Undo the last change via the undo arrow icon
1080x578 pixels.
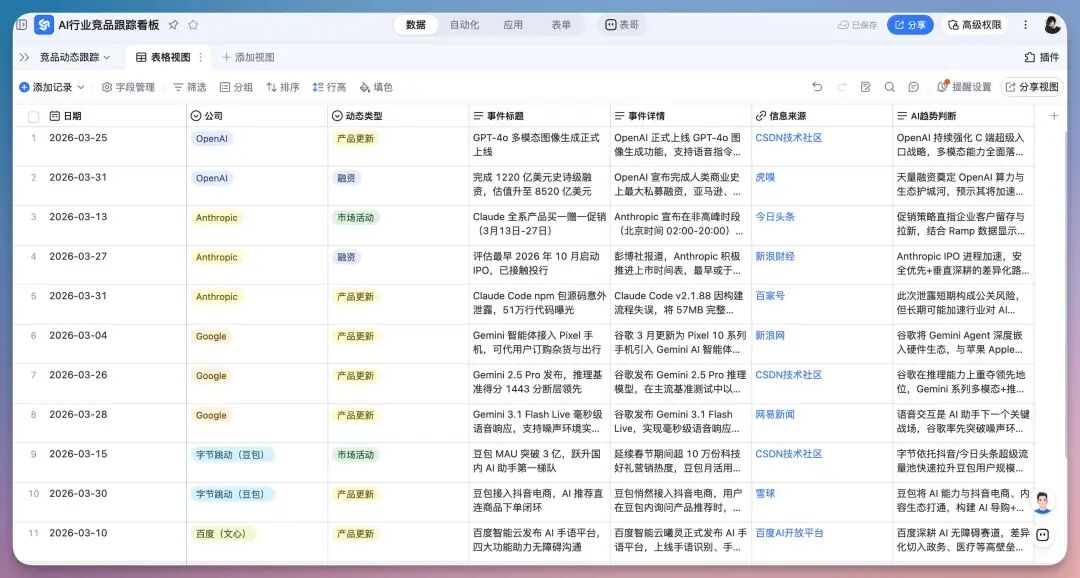817,87
